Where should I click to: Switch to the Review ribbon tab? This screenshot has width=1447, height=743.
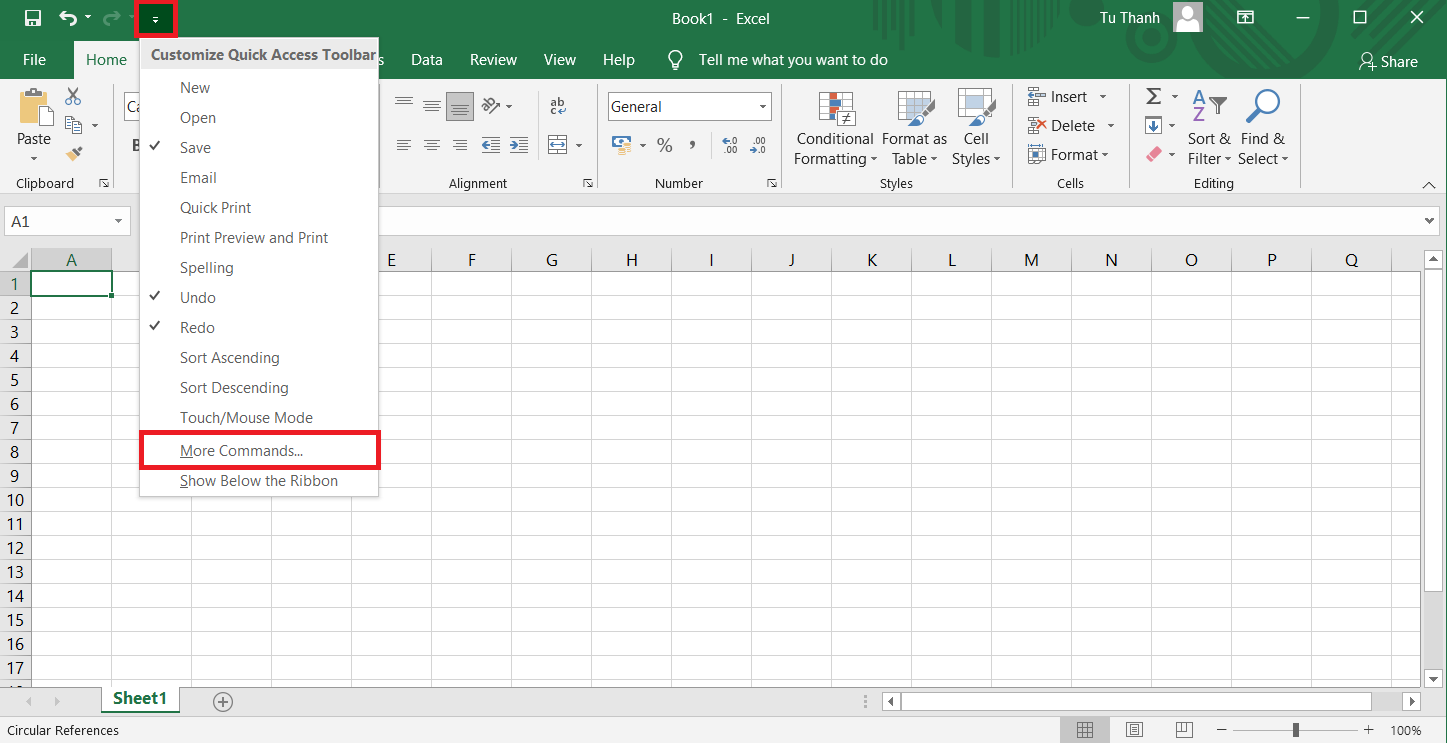click(x=493, y=60)
